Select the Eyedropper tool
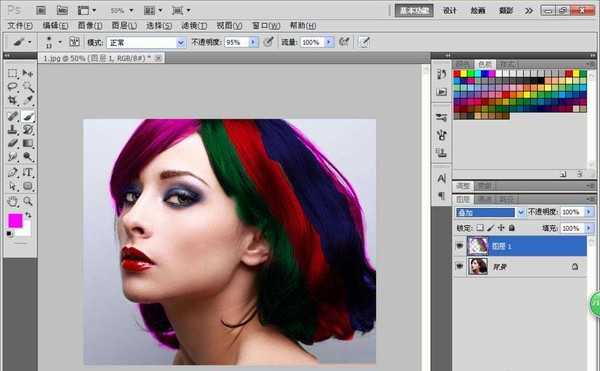 point(28,100)
